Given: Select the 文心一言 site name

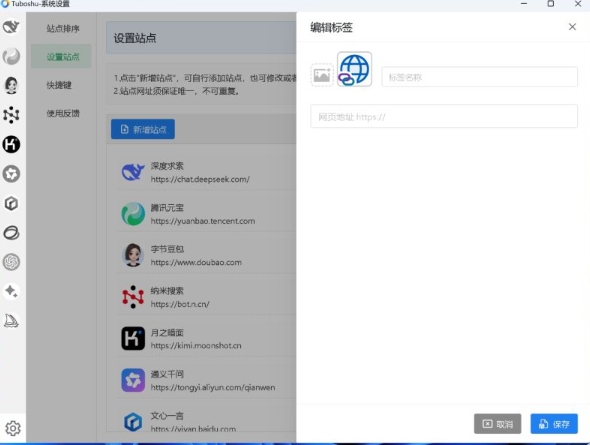Looking at the screenshot, I should 167,416.
